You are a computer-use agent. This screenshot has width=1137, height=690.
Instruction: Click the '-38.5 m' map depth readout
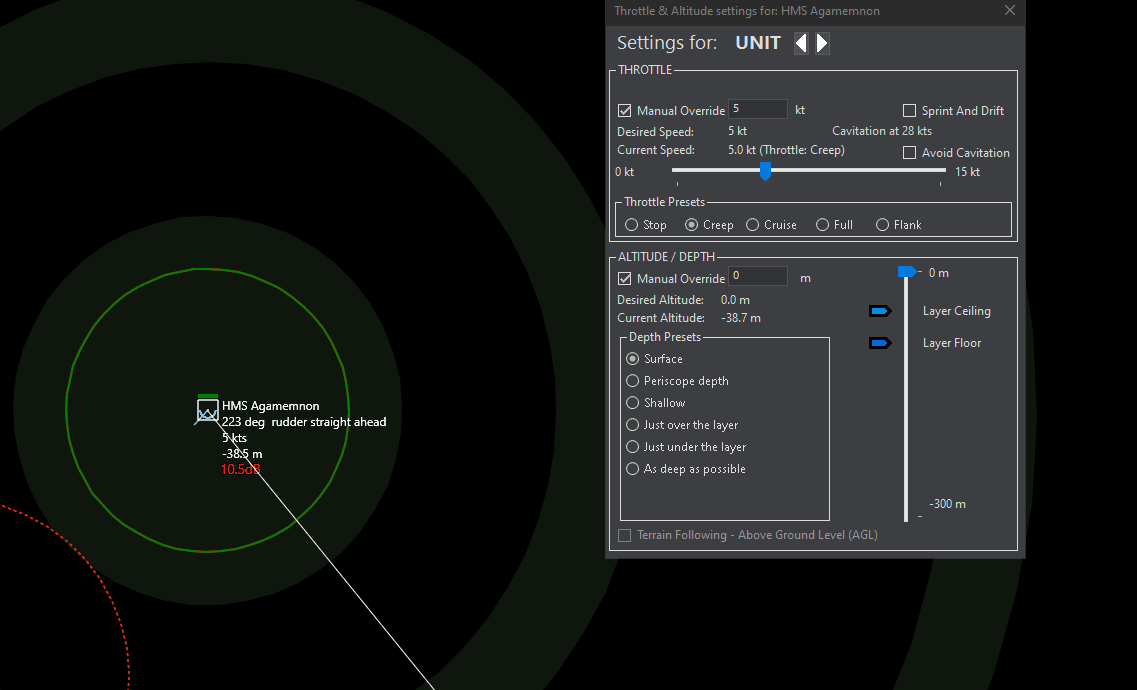coord(242,454)
